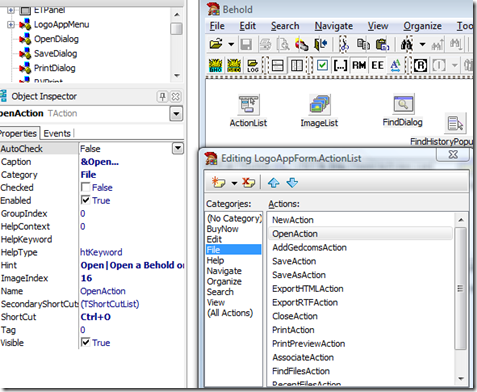Select PrintDialog in the structure tree

(x=55, y=68)
